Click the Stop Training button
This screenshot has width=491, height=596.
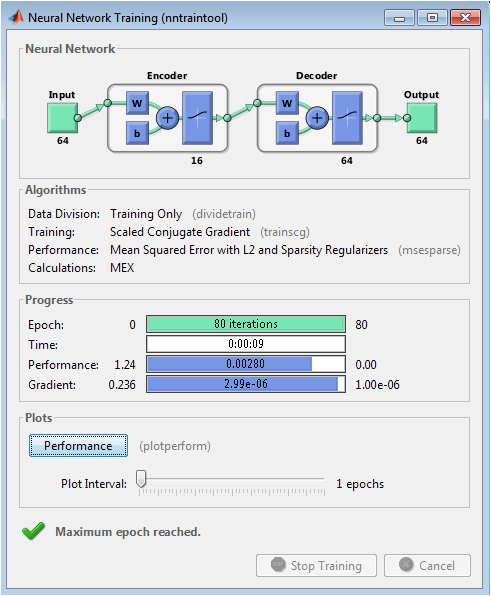[x=316, y=566]
